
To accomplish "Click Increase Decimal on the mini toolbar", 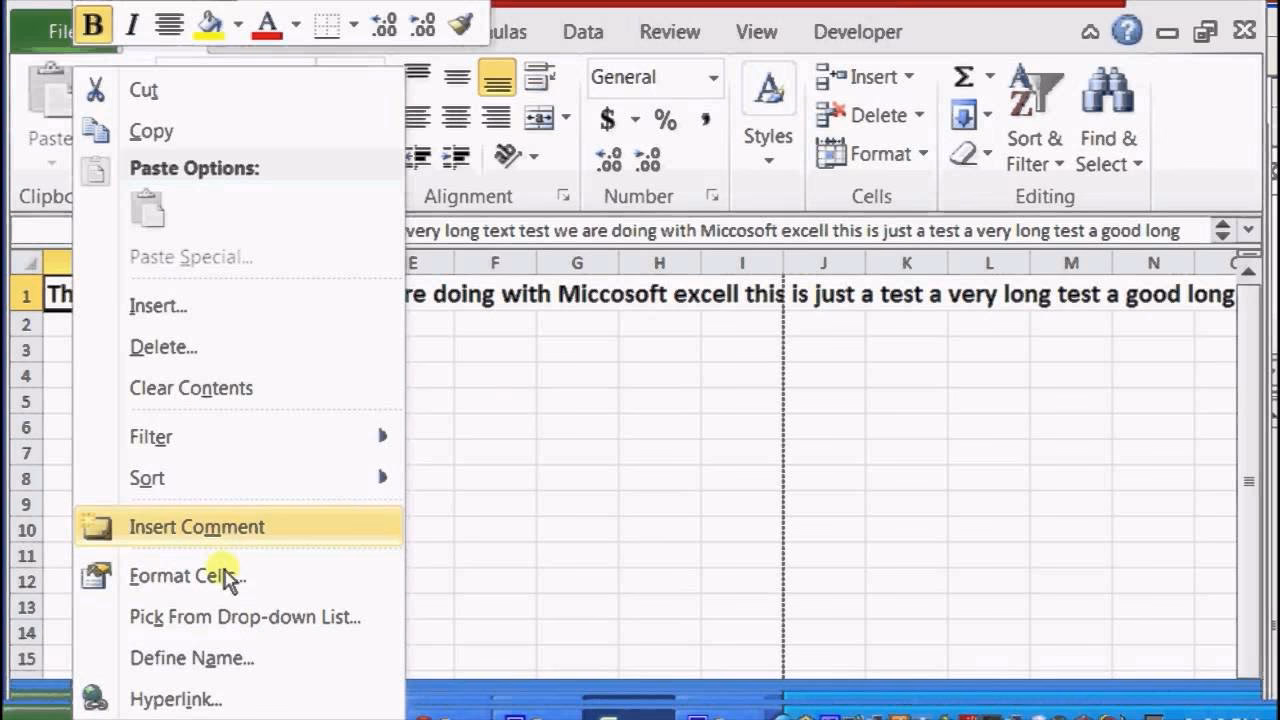I will point(383,25).
